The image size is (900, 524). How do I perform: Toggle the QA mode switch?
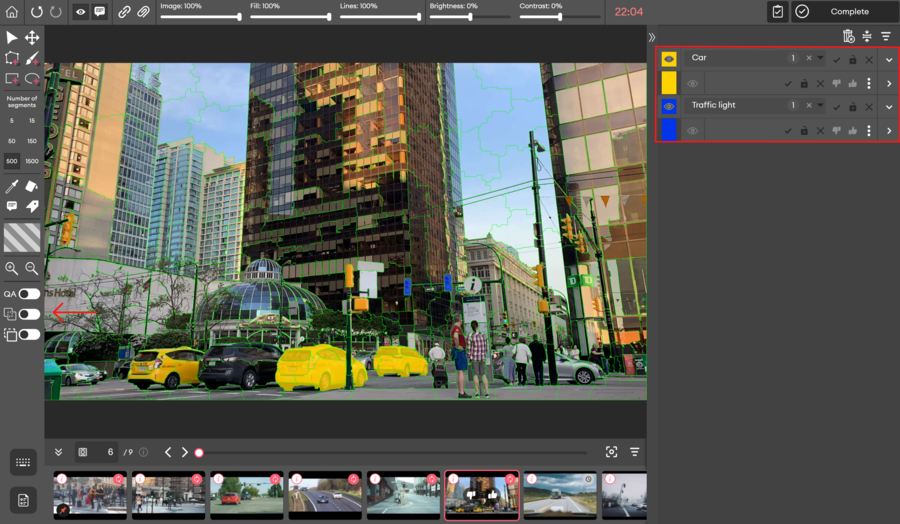pos(29,294)
